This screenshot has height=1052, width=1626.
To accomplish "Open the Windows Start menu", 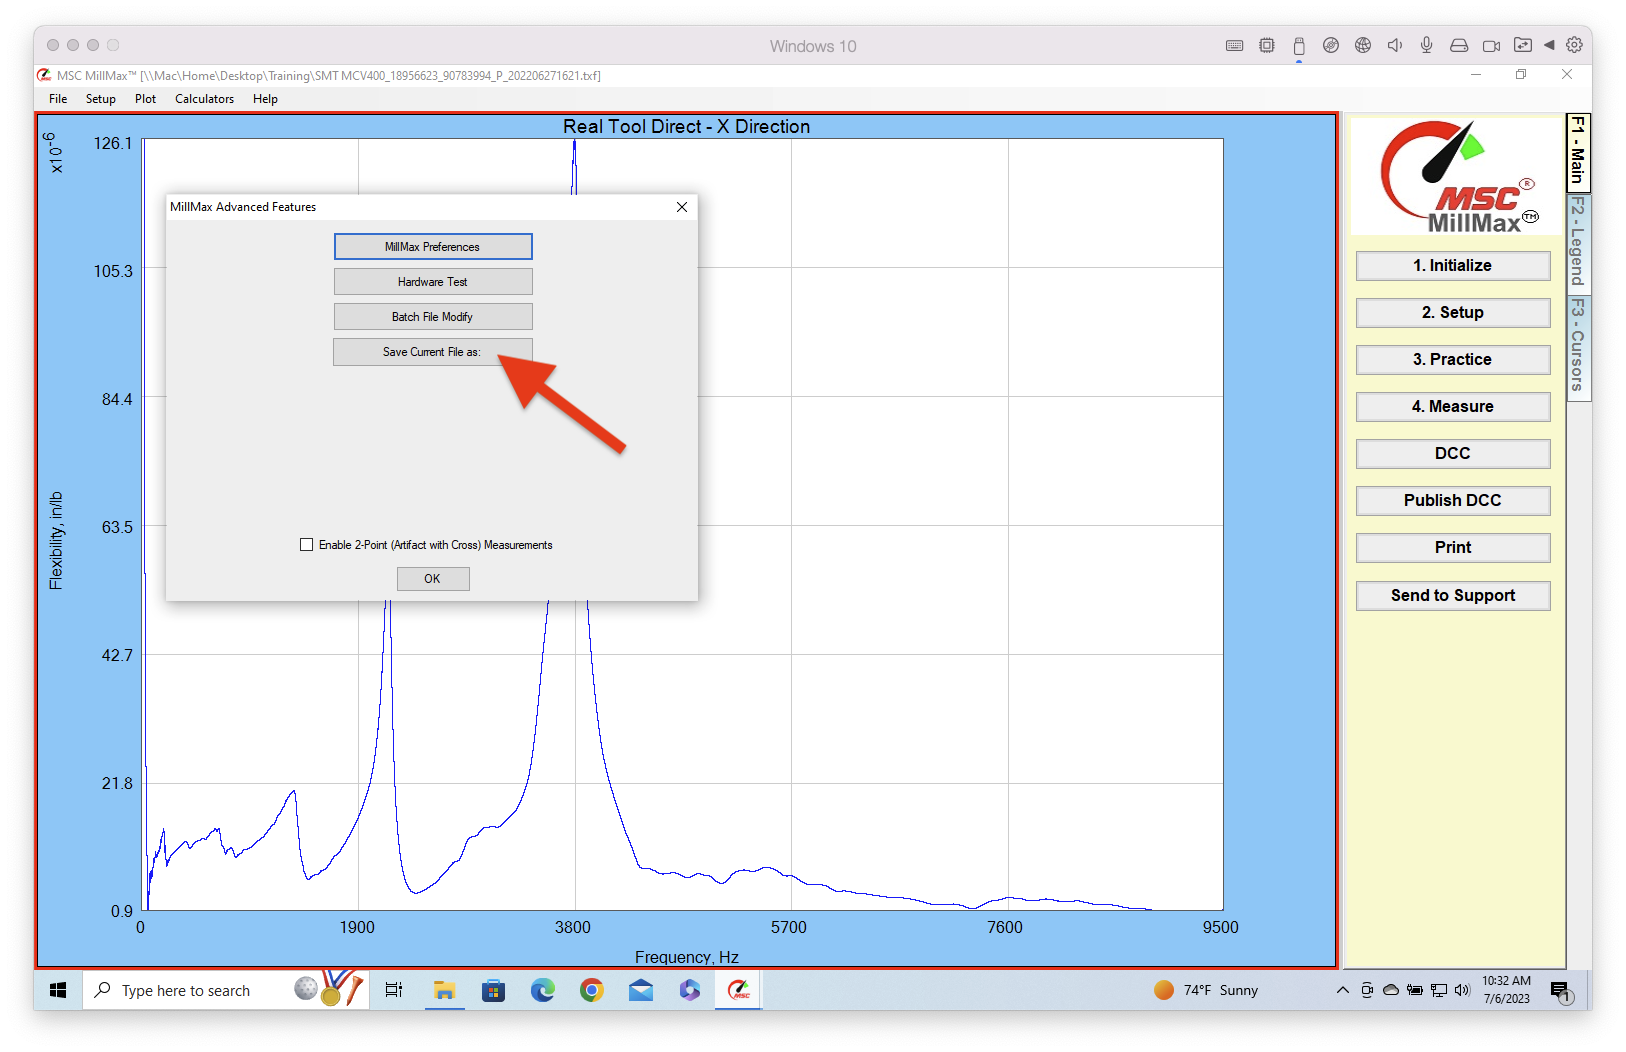I will click(x=58, y=991).
